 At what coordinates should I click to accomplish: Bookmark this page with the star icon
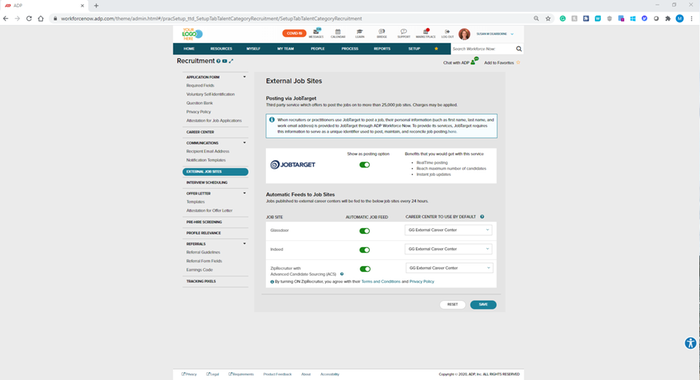pos(548,18)
